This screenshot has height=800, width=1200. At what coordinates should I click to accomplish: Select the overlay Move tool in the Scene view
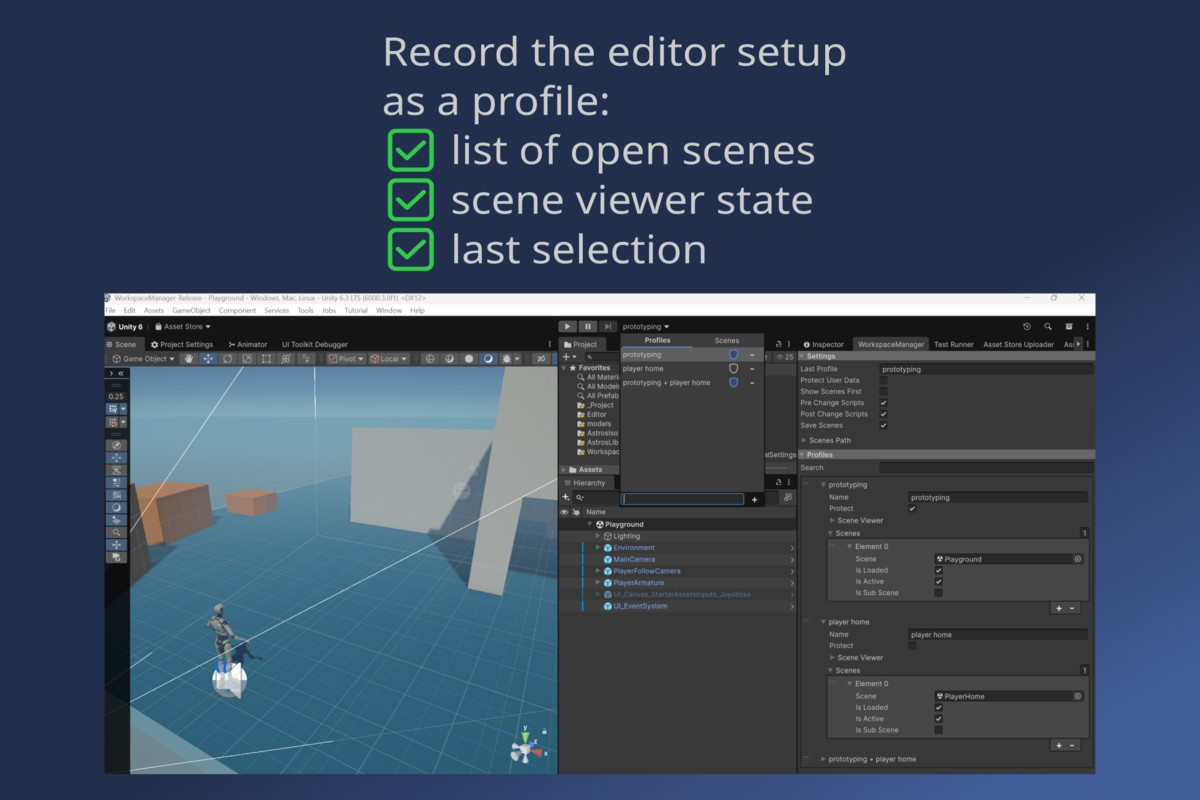click(117, 457)
